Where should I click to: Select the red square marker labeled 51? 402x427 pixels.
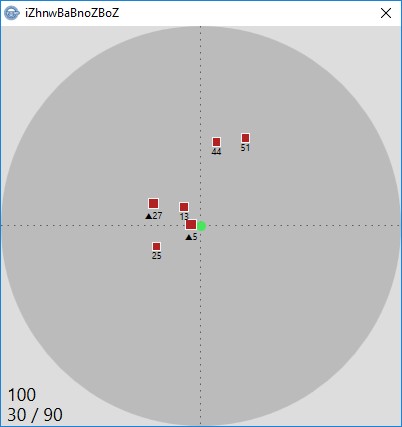245,138
